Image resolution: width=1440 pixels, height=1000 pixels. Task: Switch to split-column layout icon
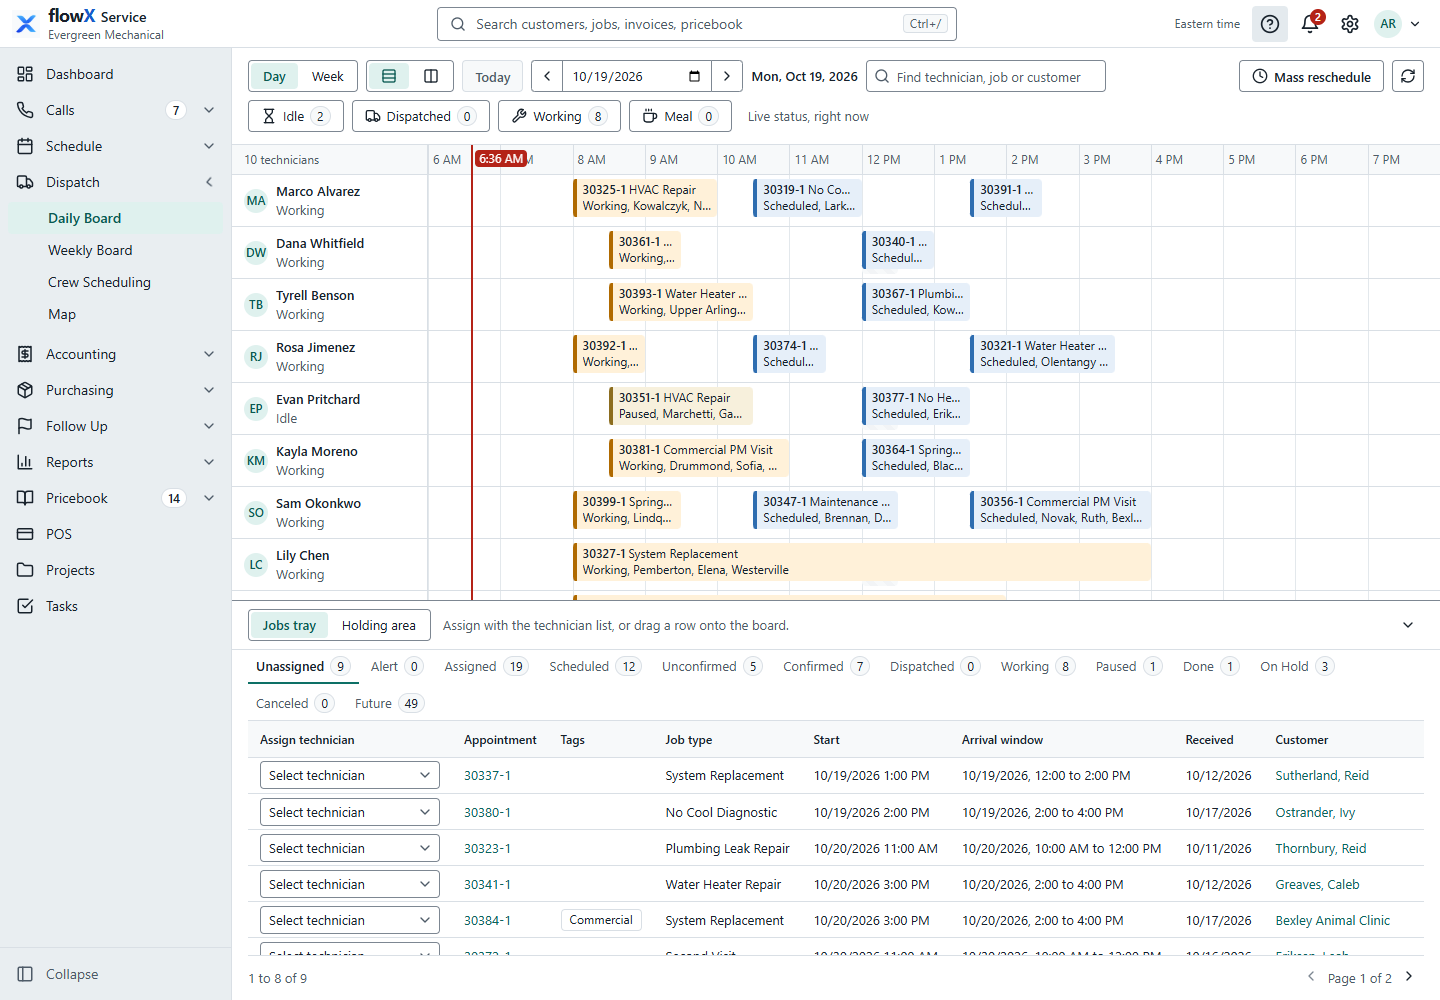[431, 76]
